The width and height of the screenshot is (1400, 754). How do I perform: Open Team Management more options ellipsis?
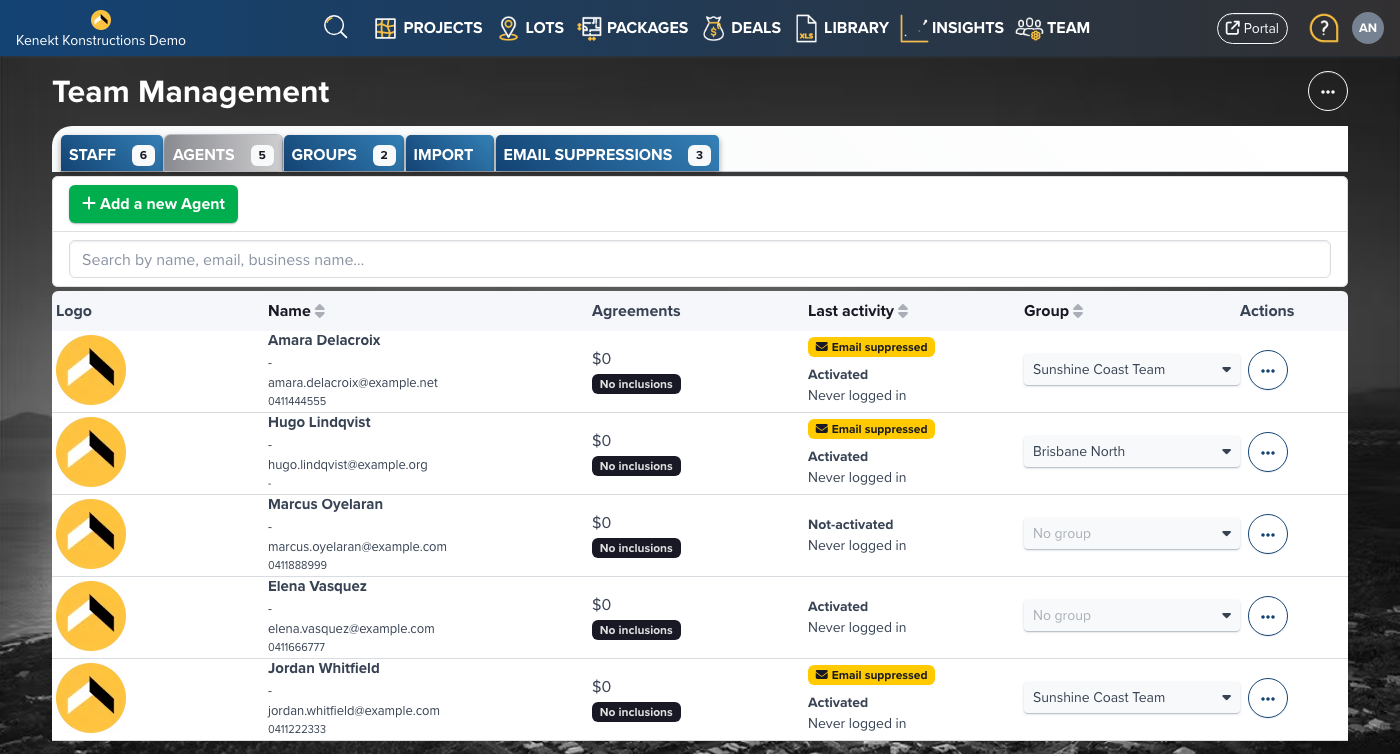coord(1328,91)
